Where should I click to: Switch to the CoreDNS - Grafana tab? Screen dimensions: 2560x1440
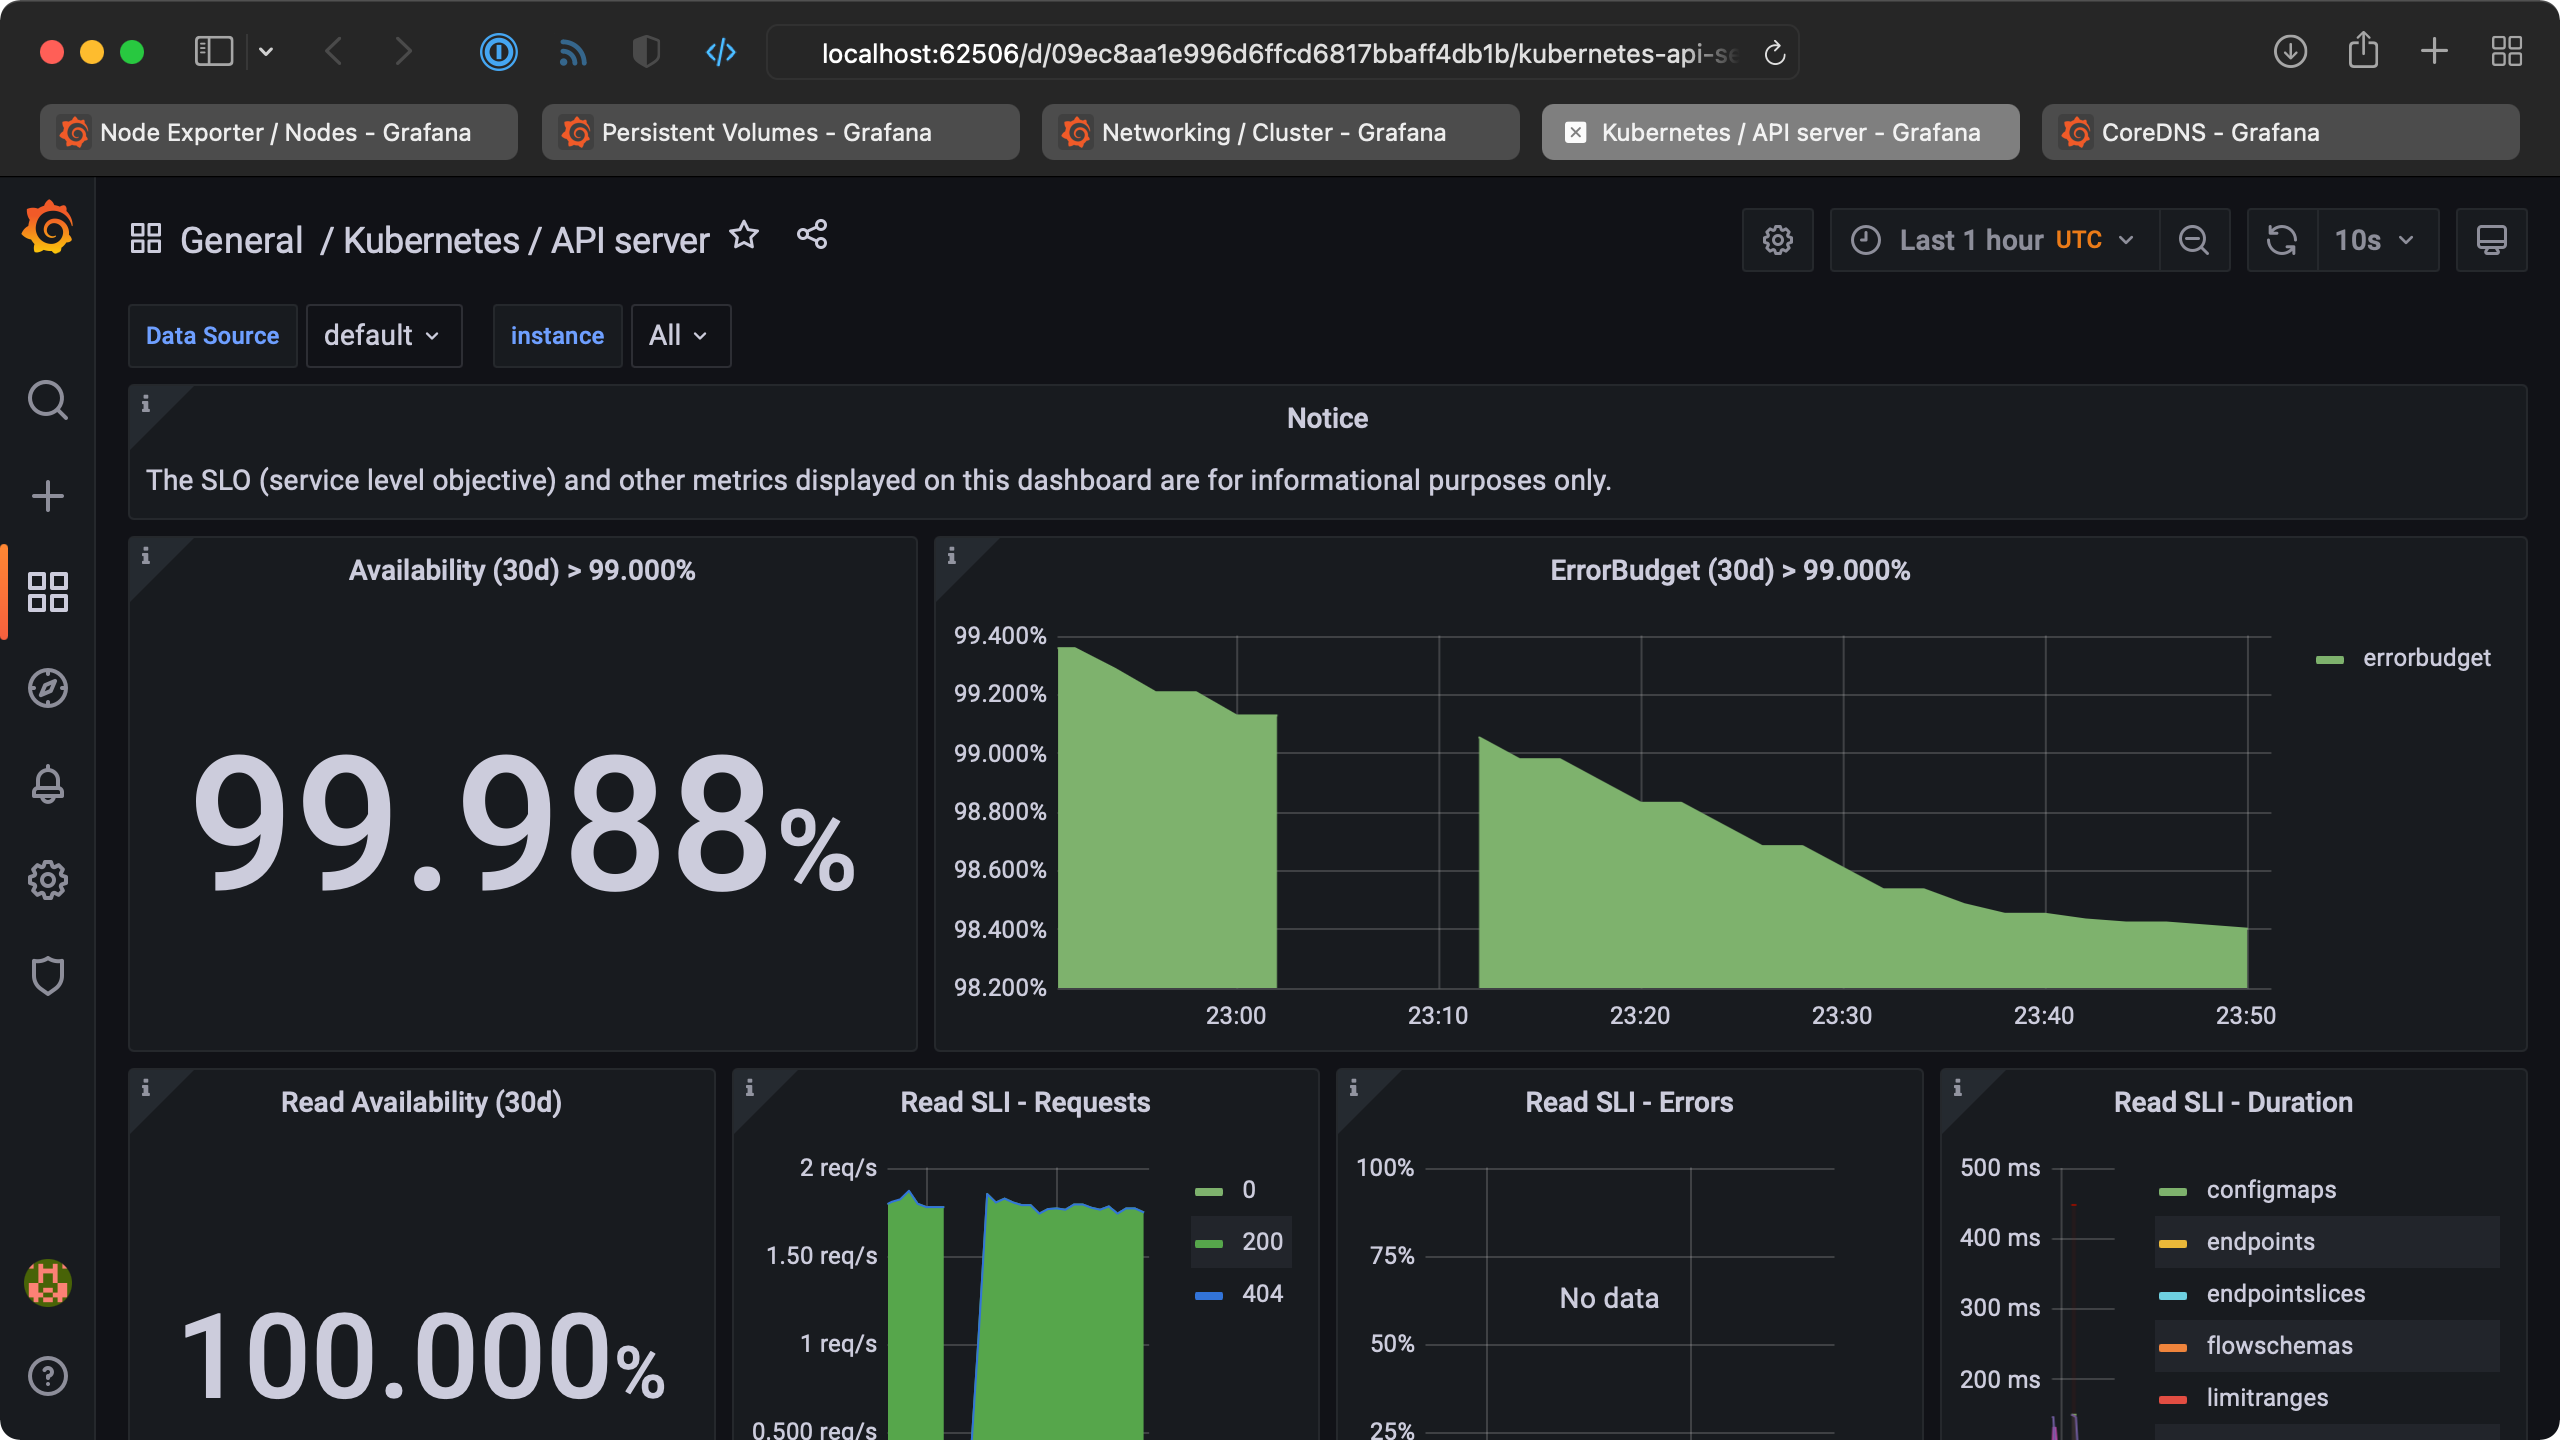[2280, 132]
